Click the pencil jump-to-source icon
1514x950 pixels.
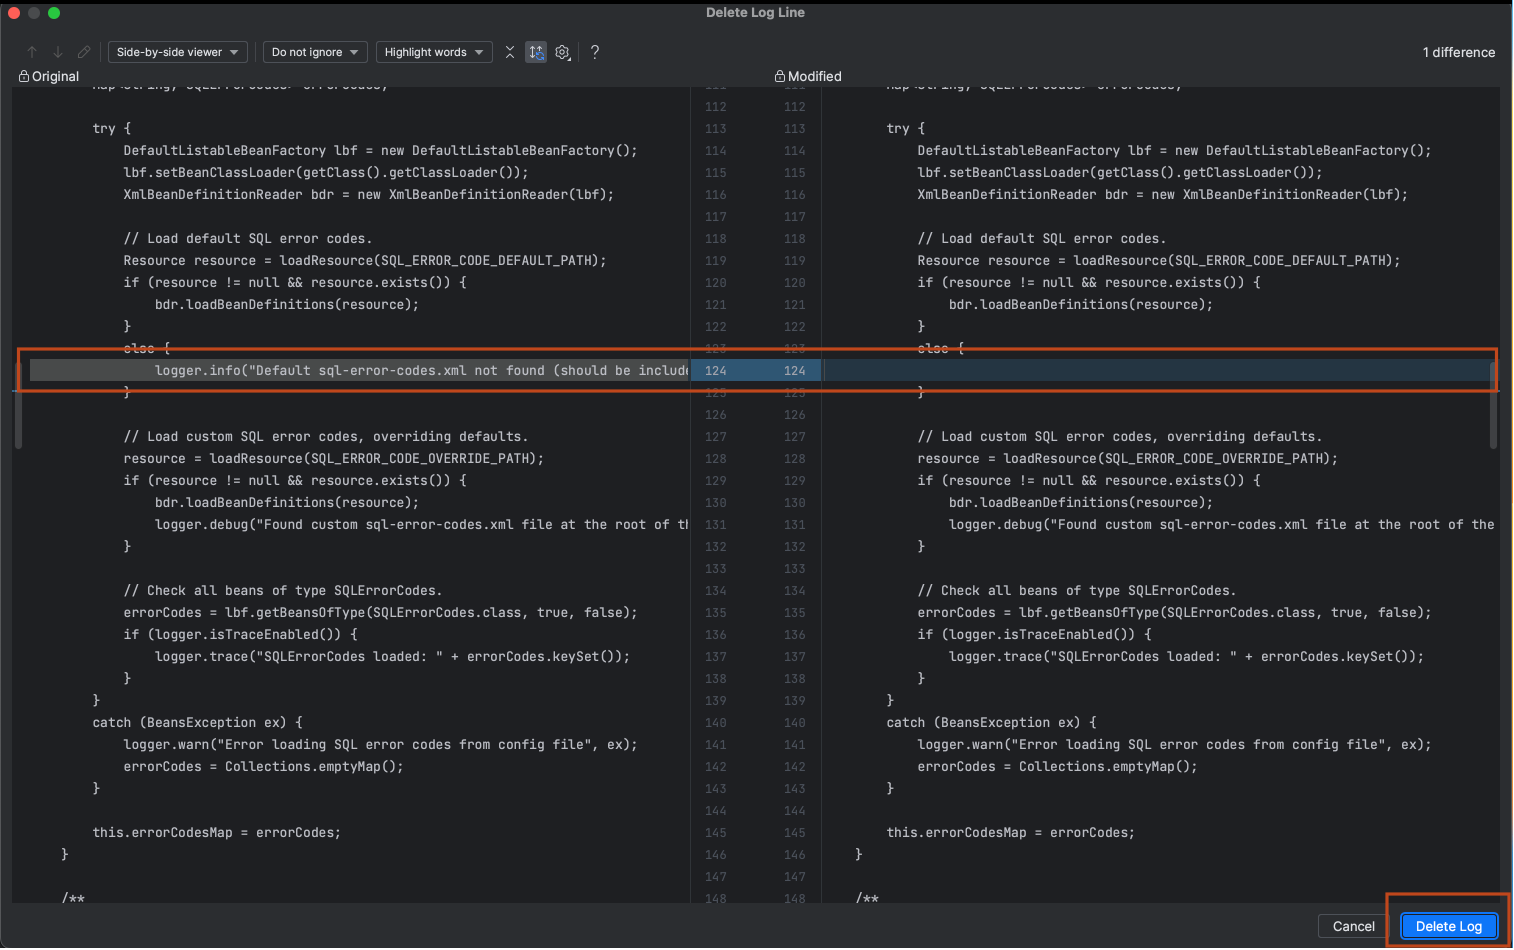(x=84, y=52)
